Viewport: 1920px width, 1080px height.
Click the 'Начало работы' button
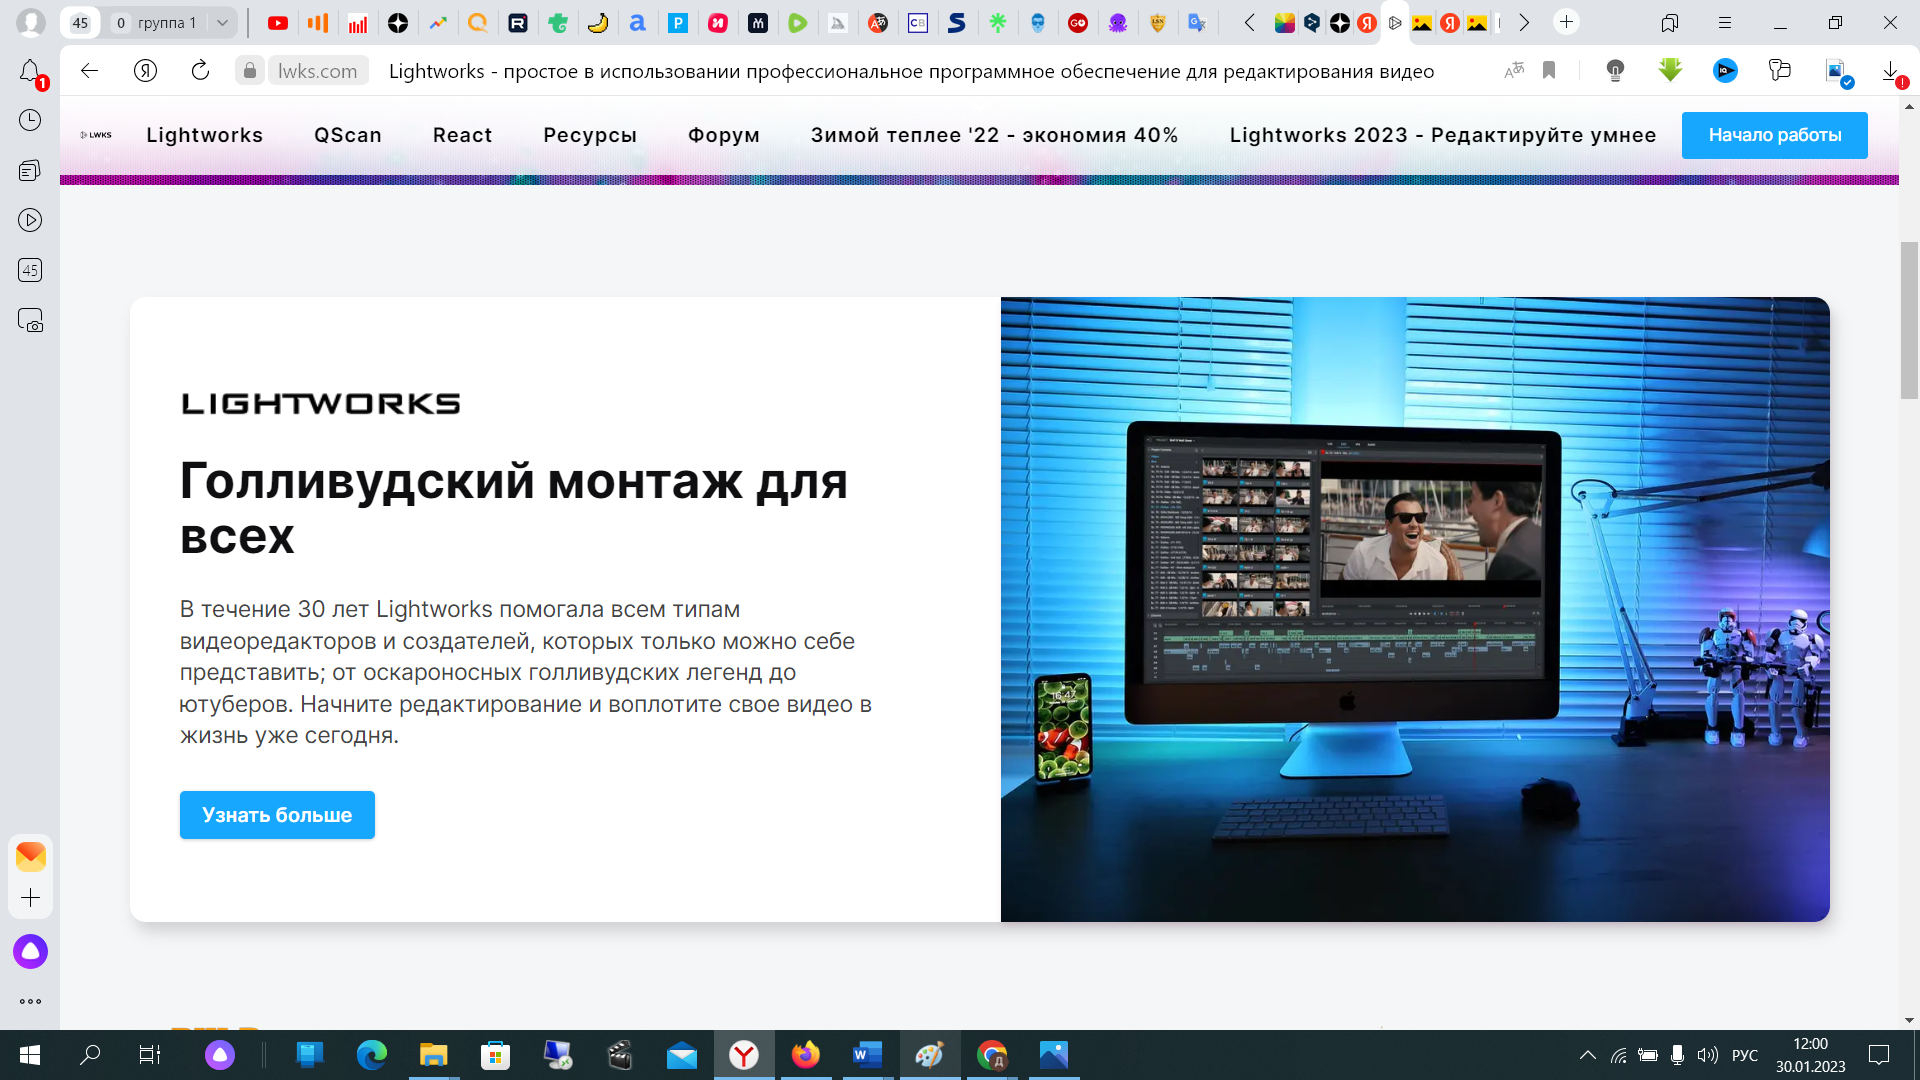click(1775, 135)
